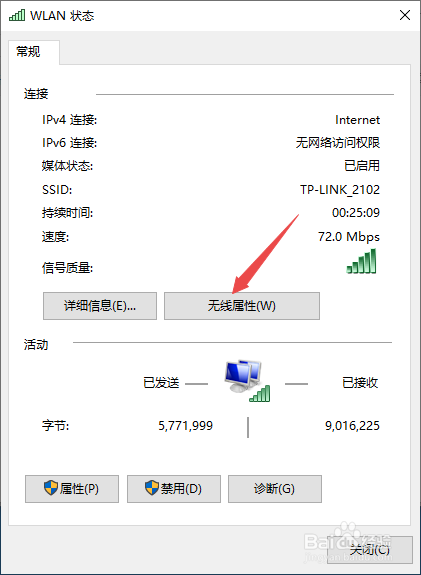Screen dimensions: 421x575
Task: Open 详细信息(E)... details dialog
Action: point(100,306)
